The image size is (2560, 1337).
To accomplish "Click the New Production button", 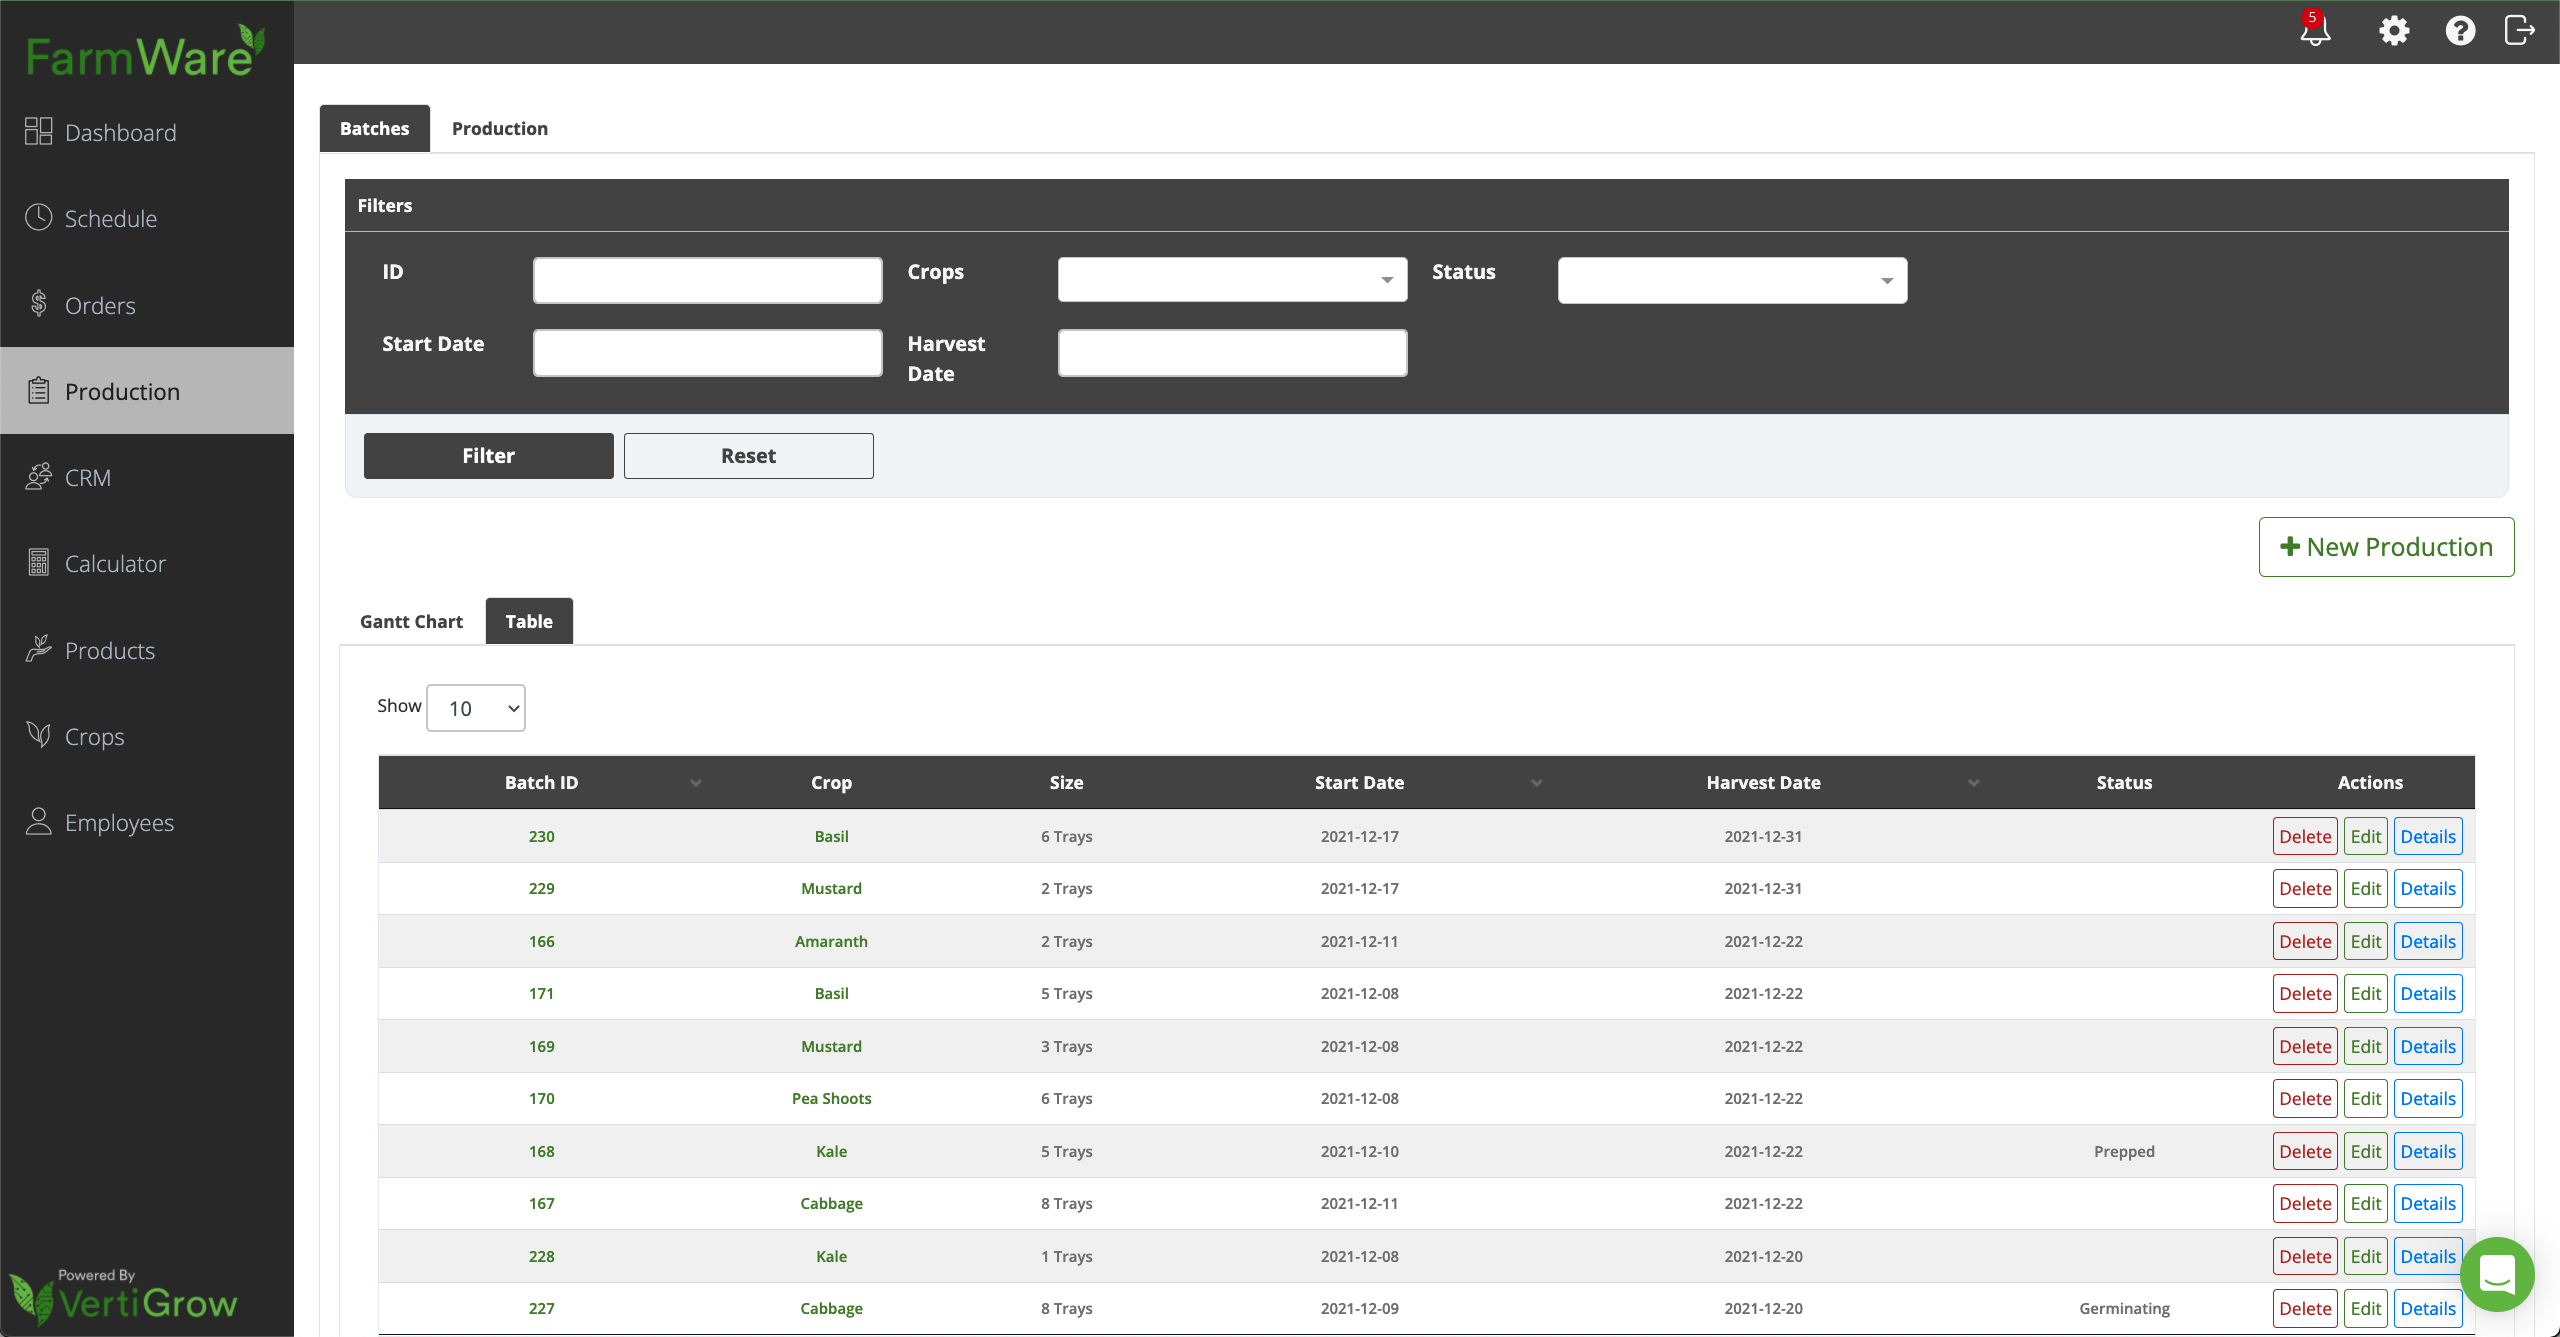I will [2386, 547].
